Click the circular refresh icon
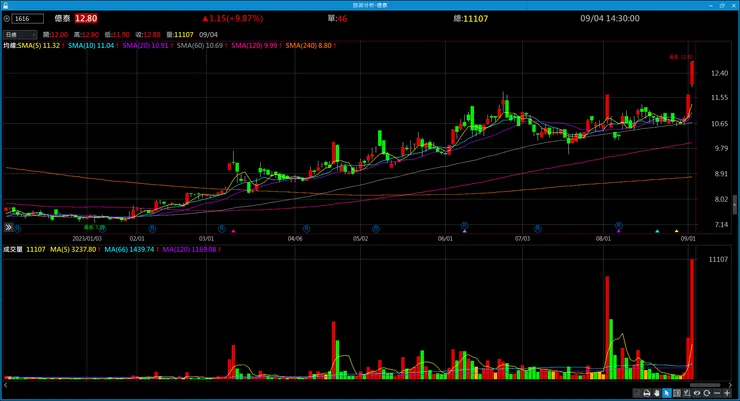This screenshot has width=740, height=401. click(706, 393)
